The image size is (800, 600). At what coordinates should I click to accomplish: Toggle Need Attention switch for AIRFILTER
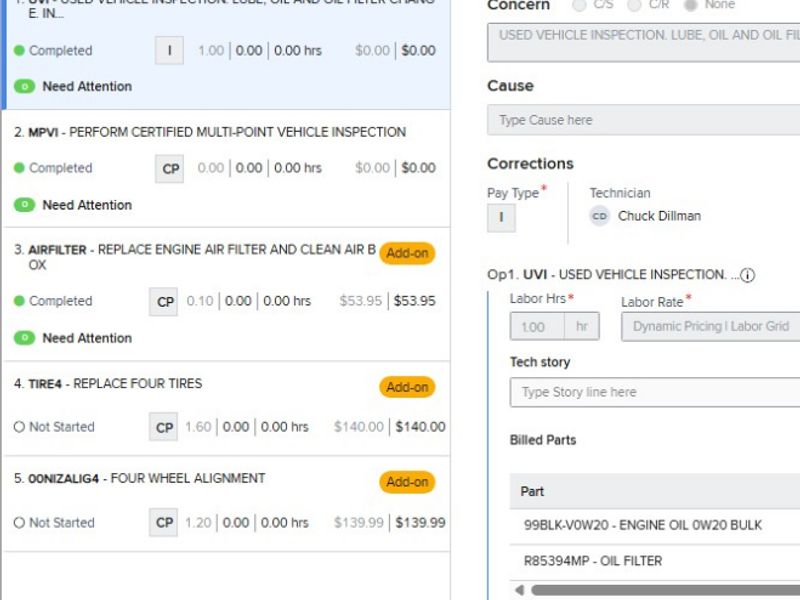pos(25,338)
